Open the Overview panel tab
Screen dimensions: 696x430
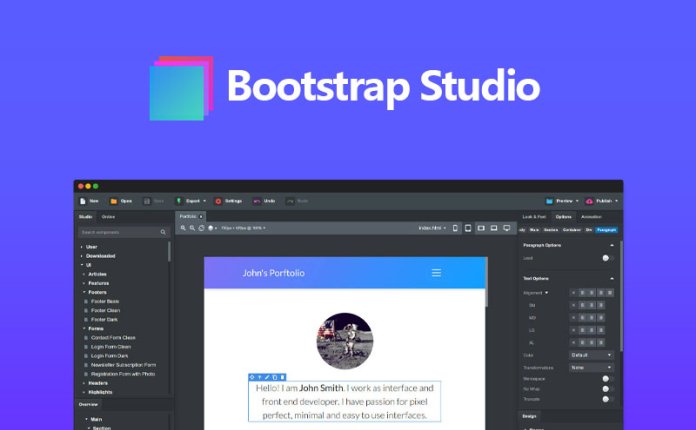(88, 404)
